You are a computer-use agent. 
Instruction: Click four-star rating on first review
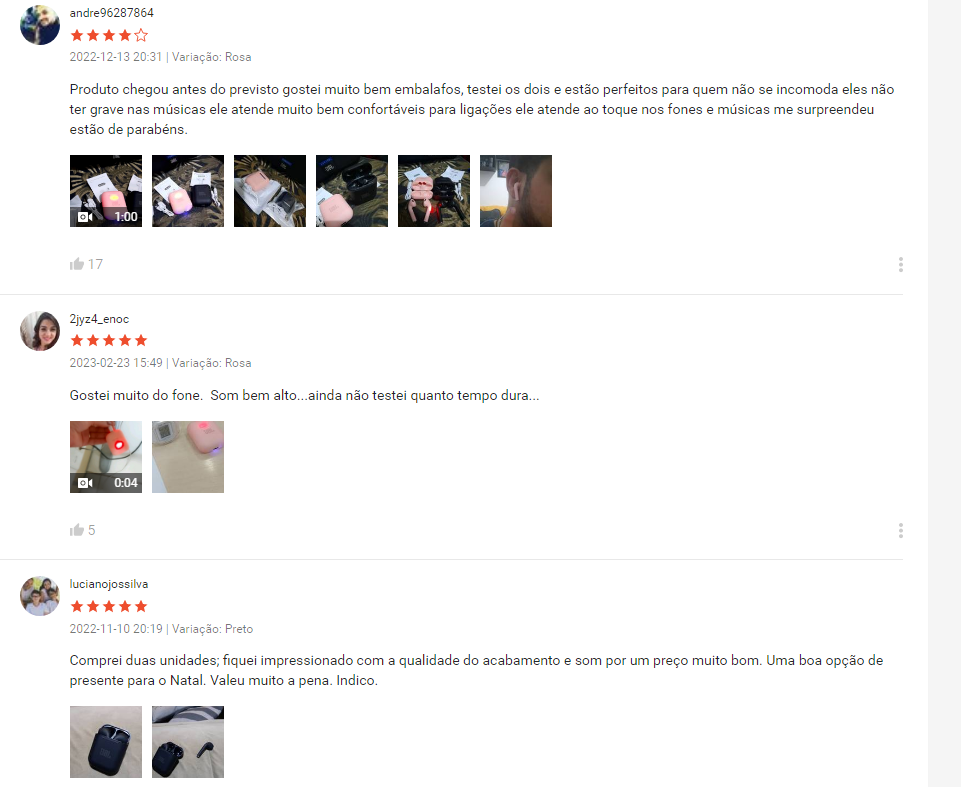coord(109,35)
